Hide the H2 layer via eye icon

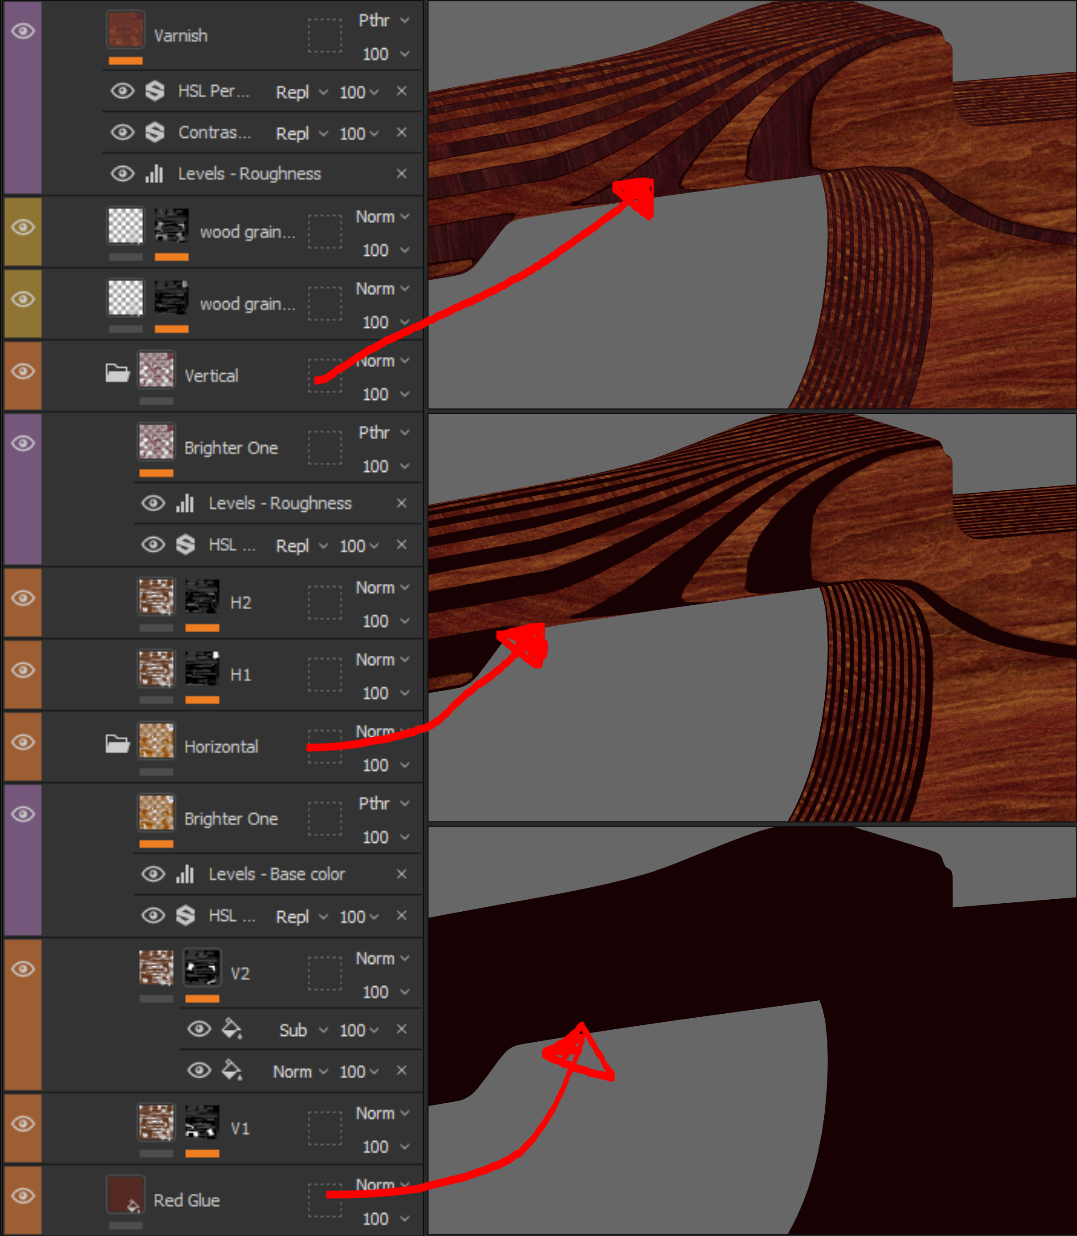click(x=22, y=598)
